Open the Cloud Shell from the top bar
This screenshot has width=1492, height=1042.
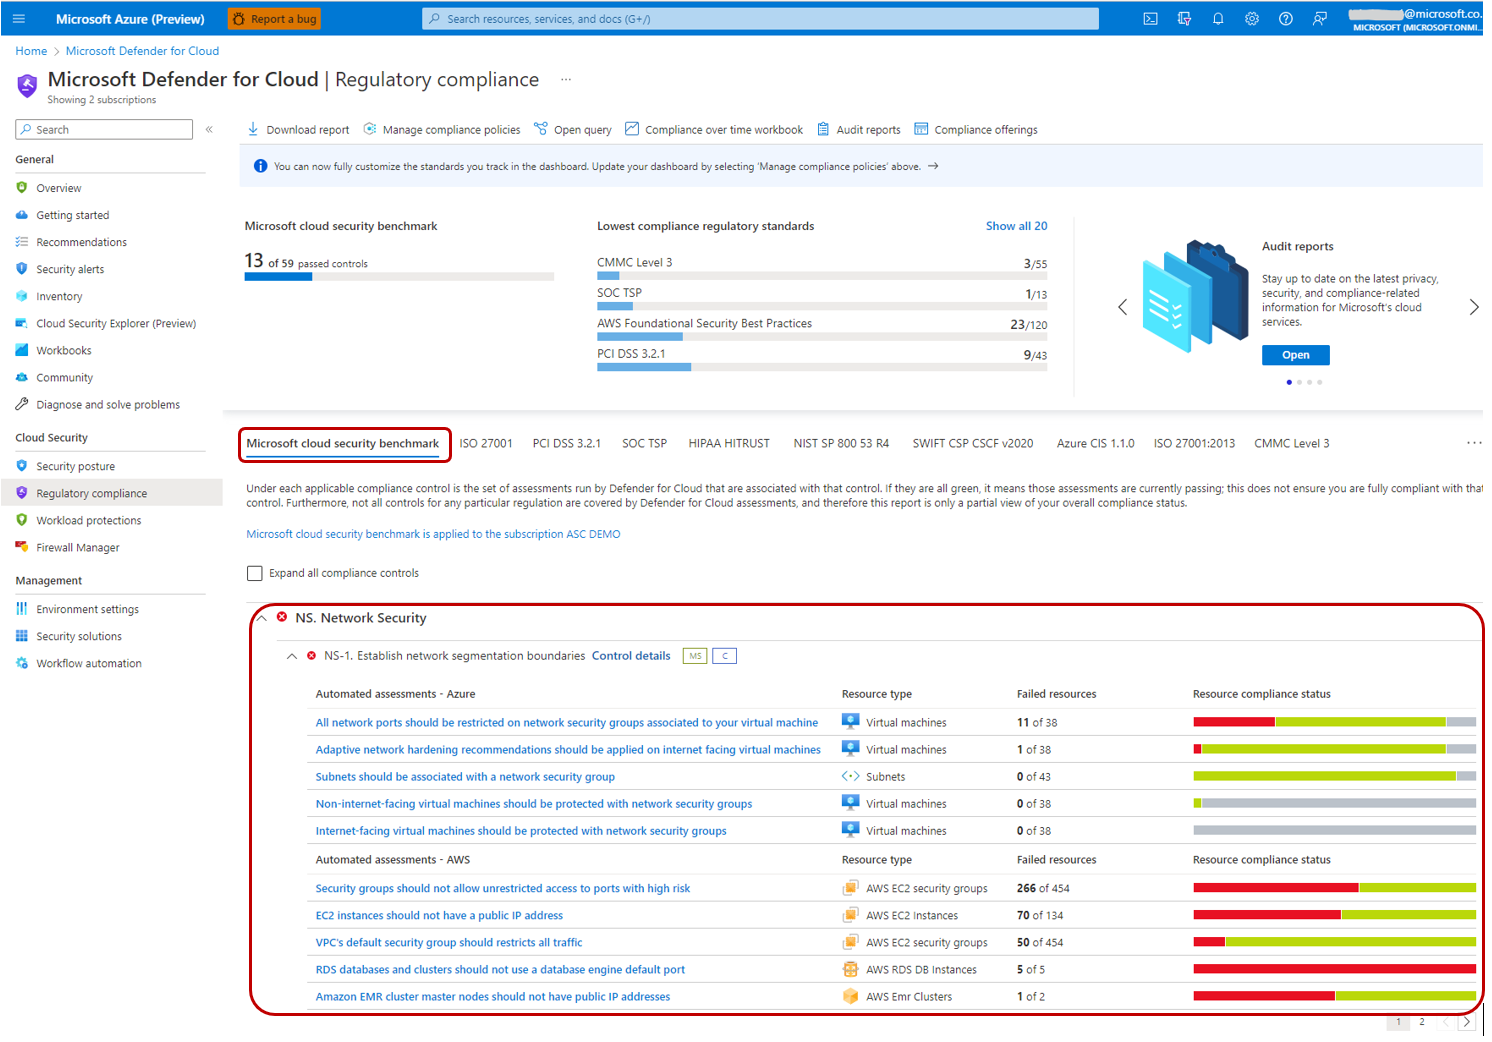tap(1150, 18)
